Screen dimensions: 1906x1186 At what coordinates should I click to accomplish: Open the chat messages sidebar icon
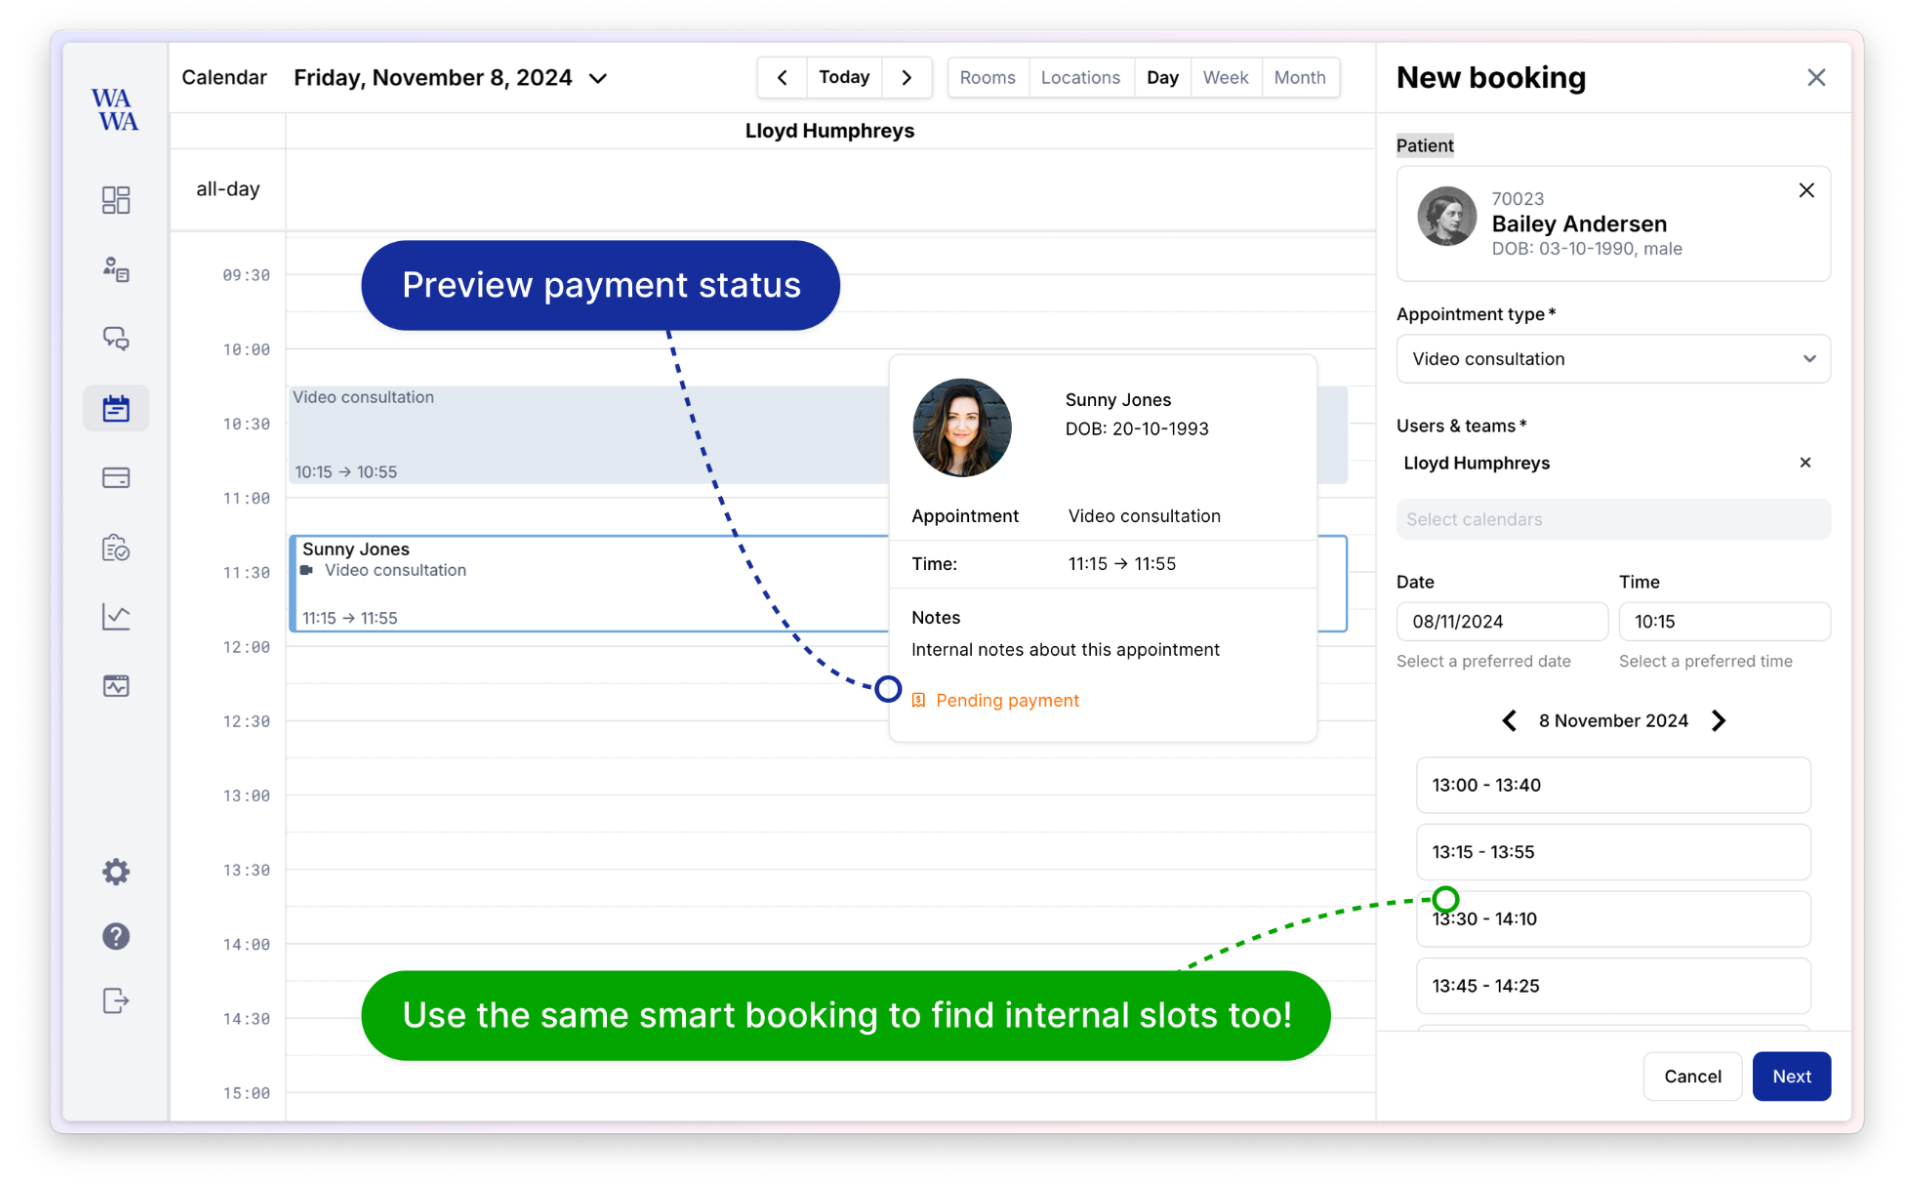click(116, 339)
